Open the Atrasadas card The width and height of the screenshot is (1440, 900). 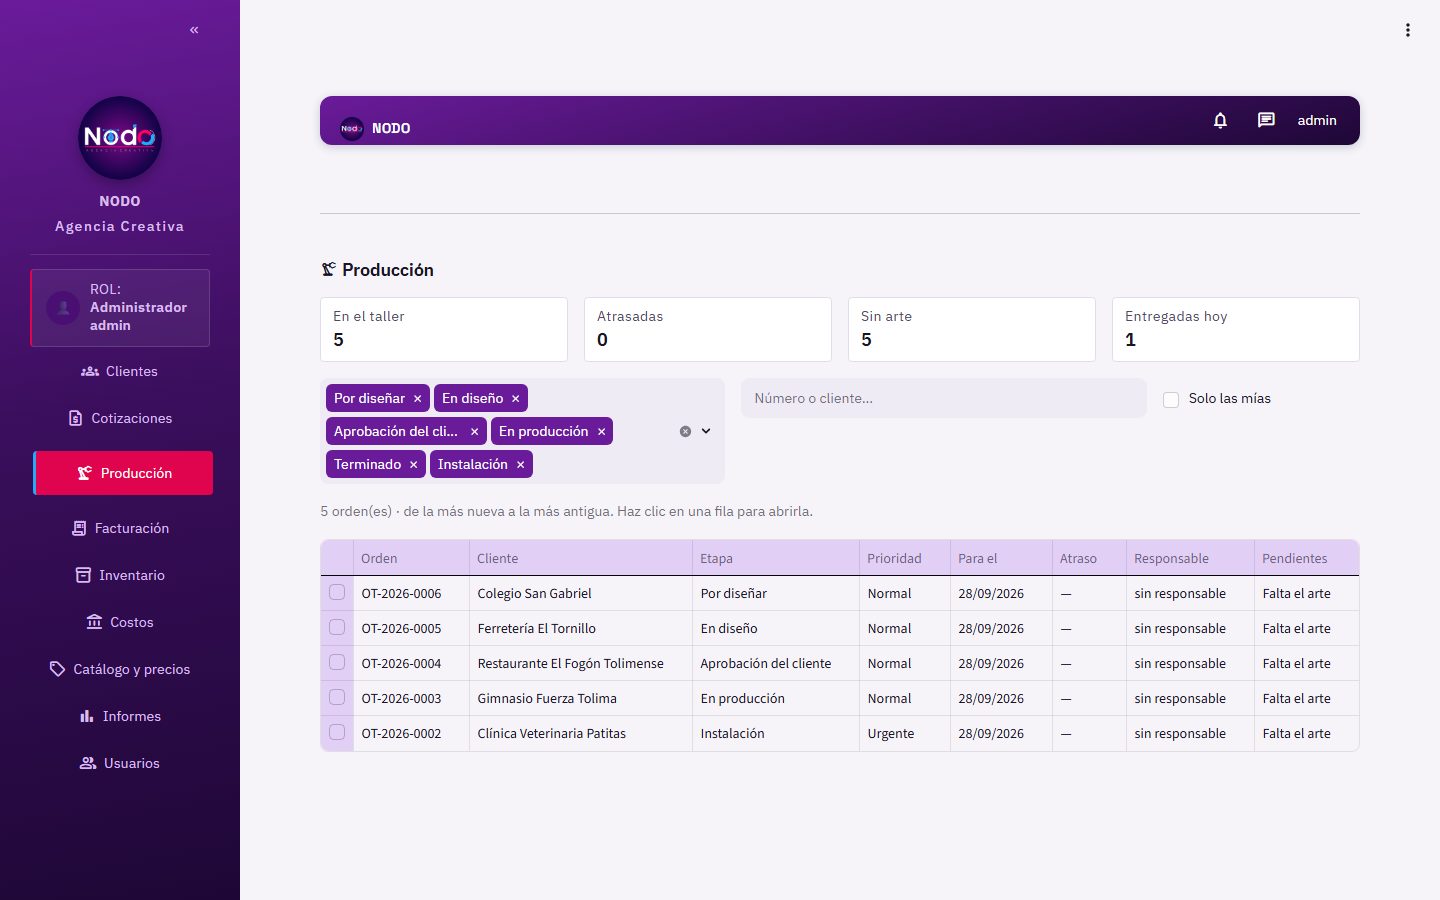[x=708, y=329]
